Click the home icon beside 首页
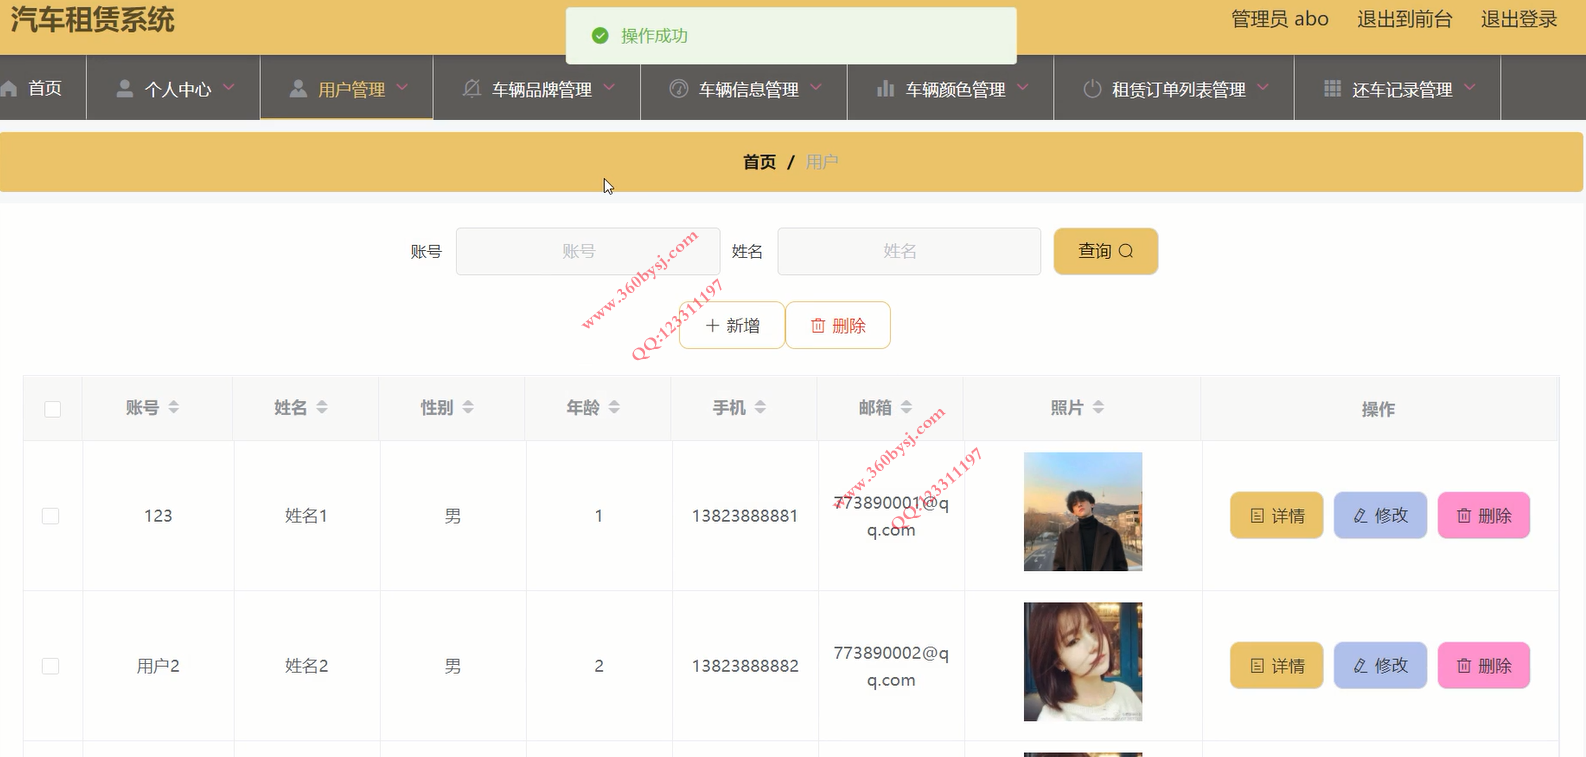The height and width of the screenshot is (757, 1586). click(x=9, y=89)
